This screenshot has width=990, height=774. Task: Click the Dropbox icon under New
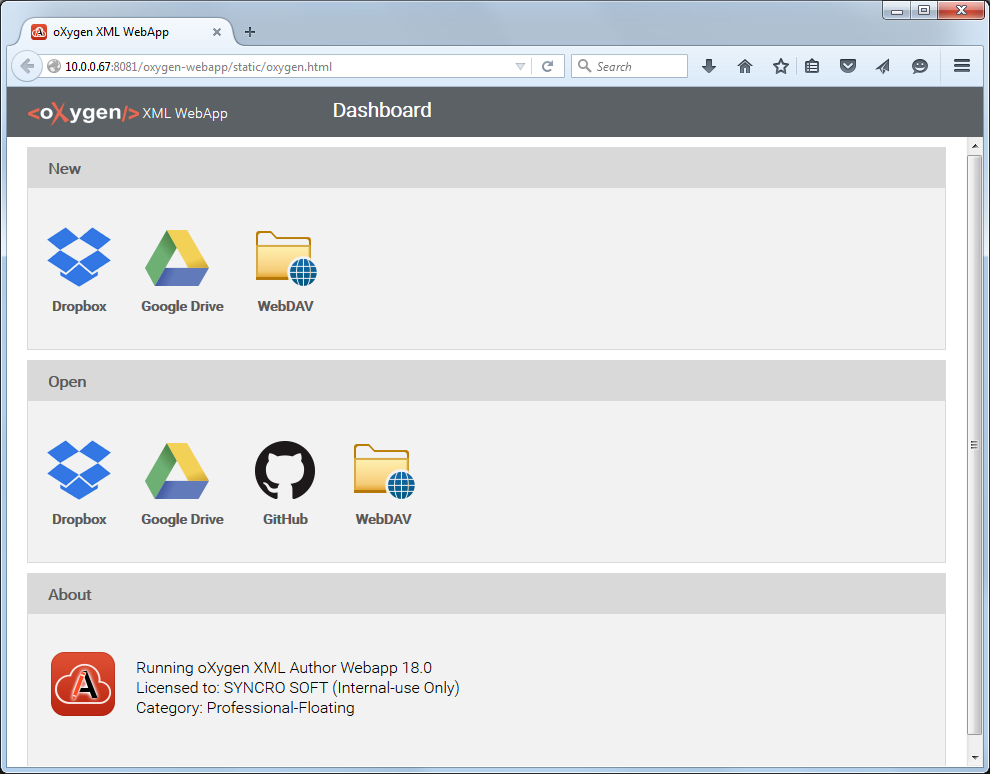tap(79, 256)
